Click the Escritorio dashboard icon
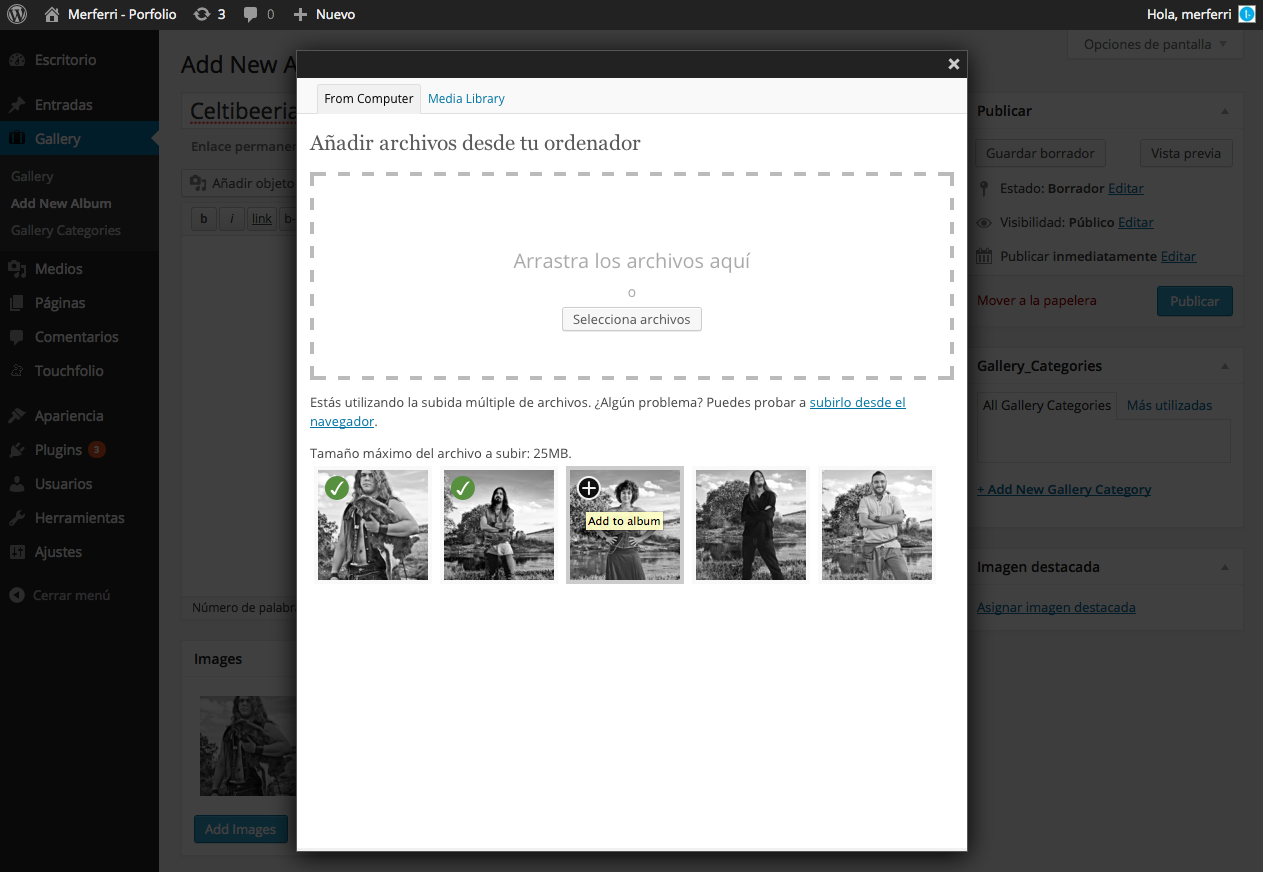This screenshot has height=872, width=1263. coord(17,60)
